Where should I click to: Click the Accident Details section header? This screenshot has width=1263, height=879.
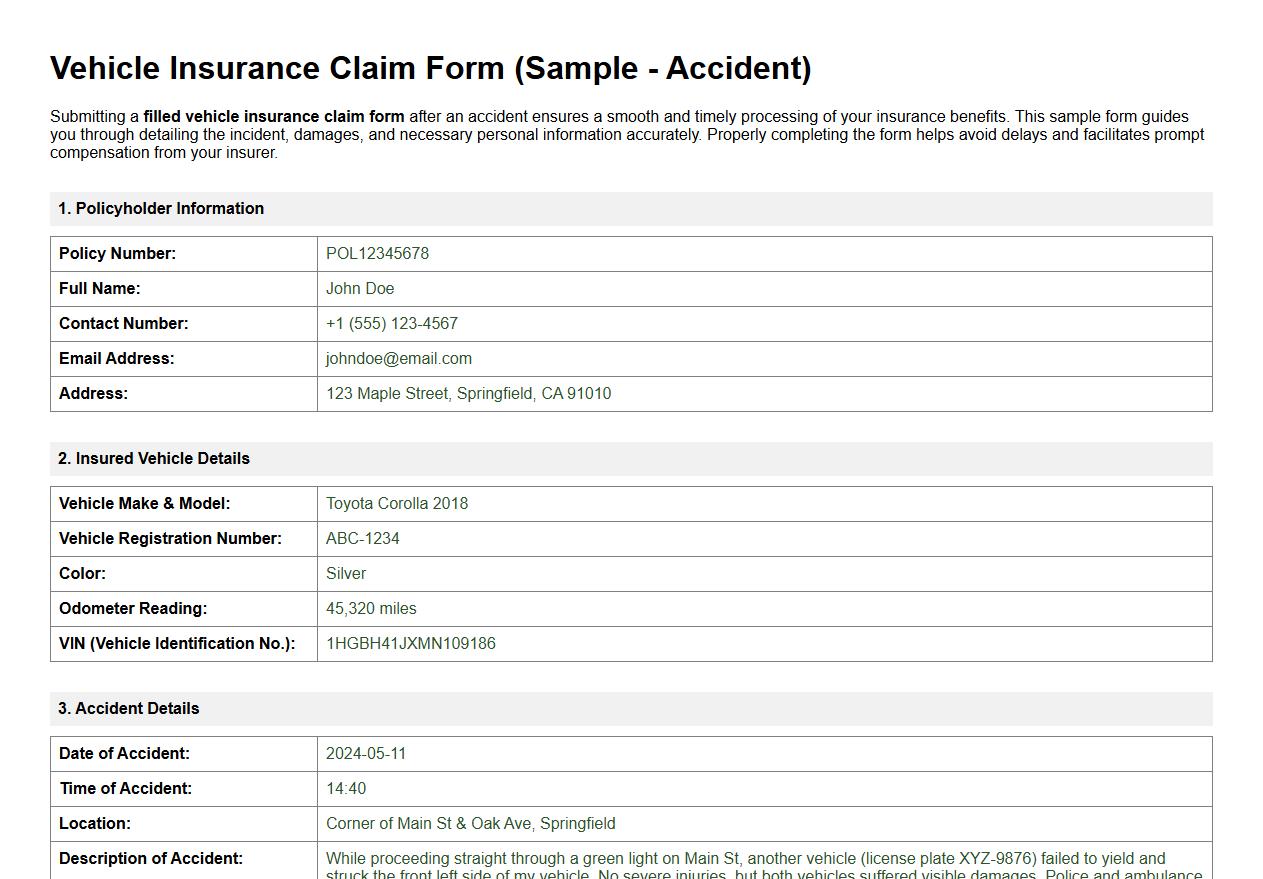tap(128, 708)
